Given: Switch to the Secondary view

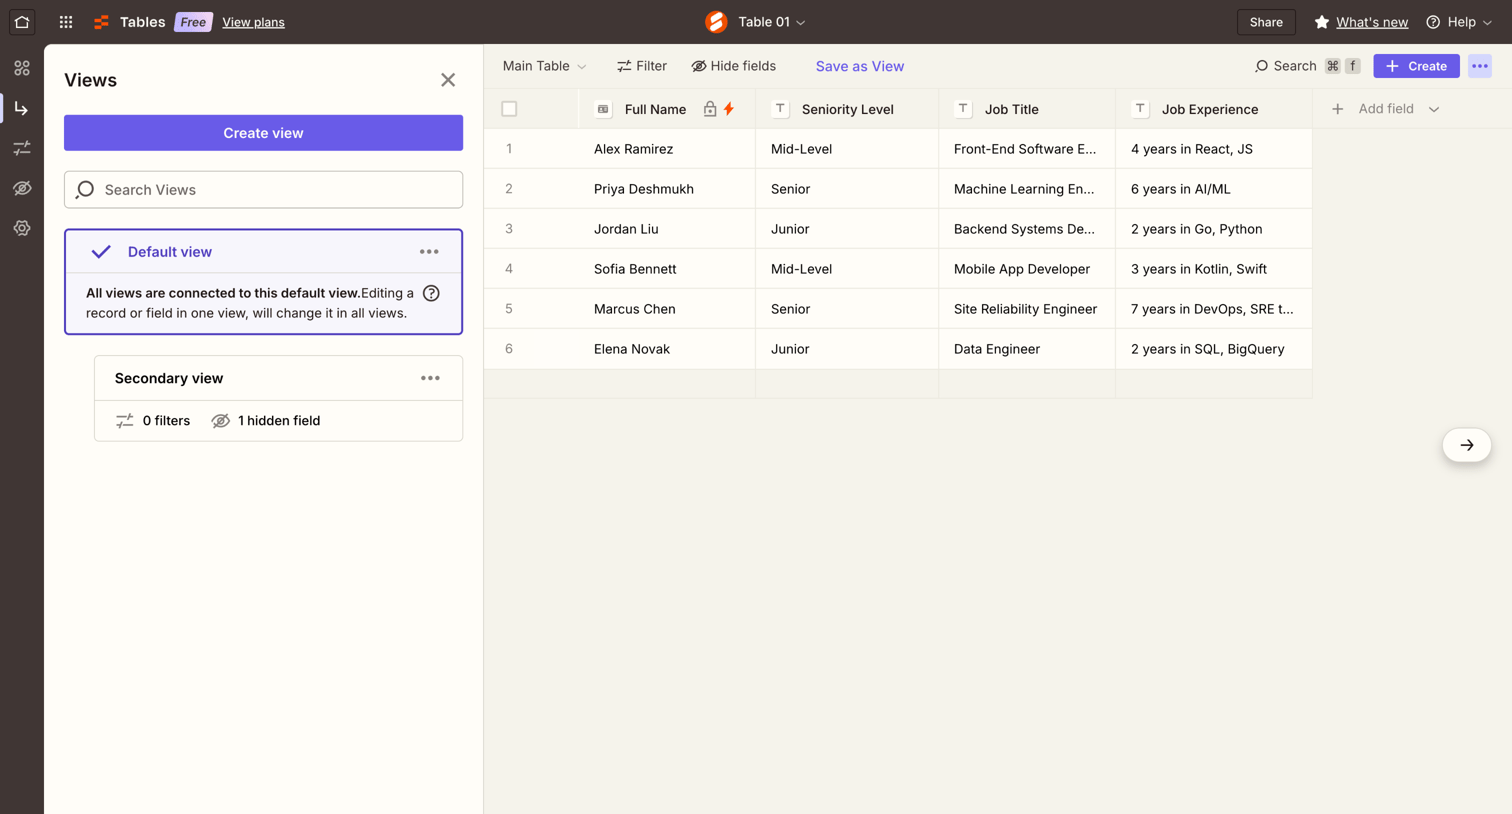Looking at the screenshot, I should pos(169,378).
